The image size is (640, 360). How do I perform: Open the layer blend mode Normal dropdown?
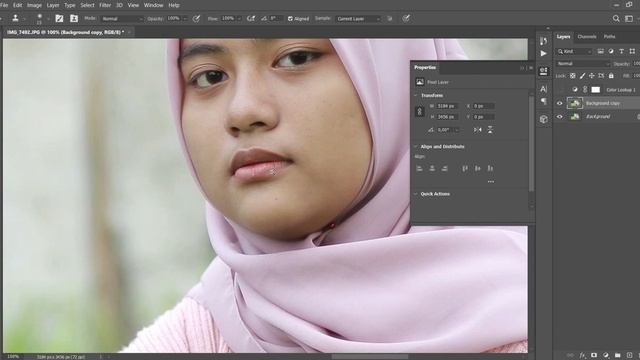point(583,64)
